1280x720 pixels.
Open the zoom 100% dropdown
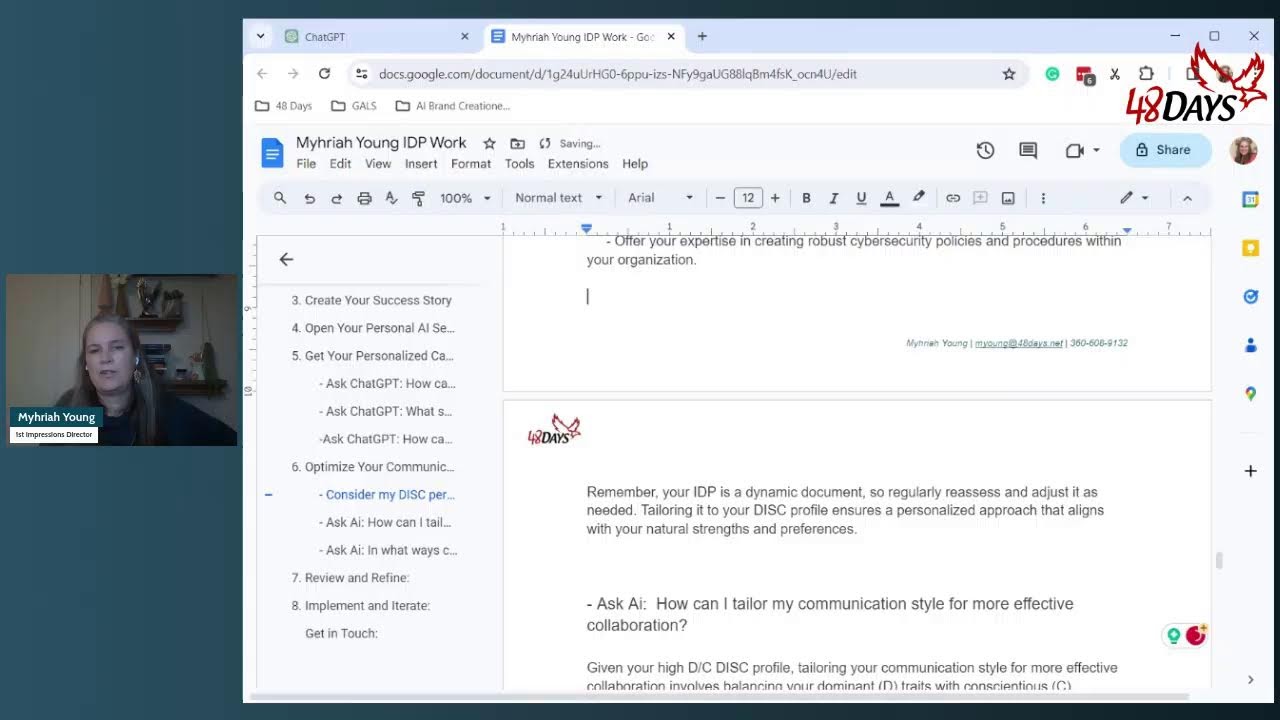465,198
